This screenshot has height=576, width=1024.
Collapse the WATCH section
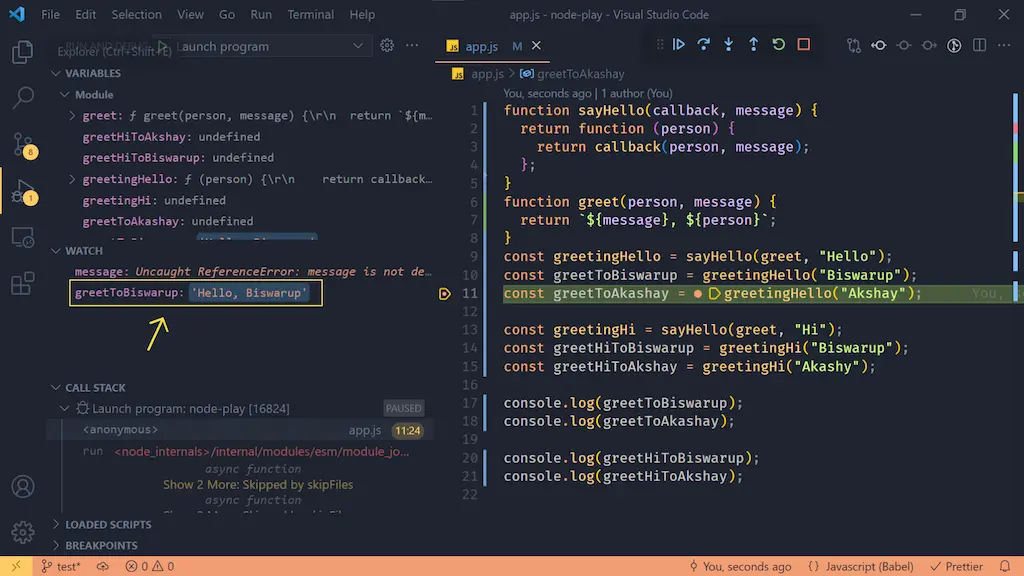click(56, 251)
